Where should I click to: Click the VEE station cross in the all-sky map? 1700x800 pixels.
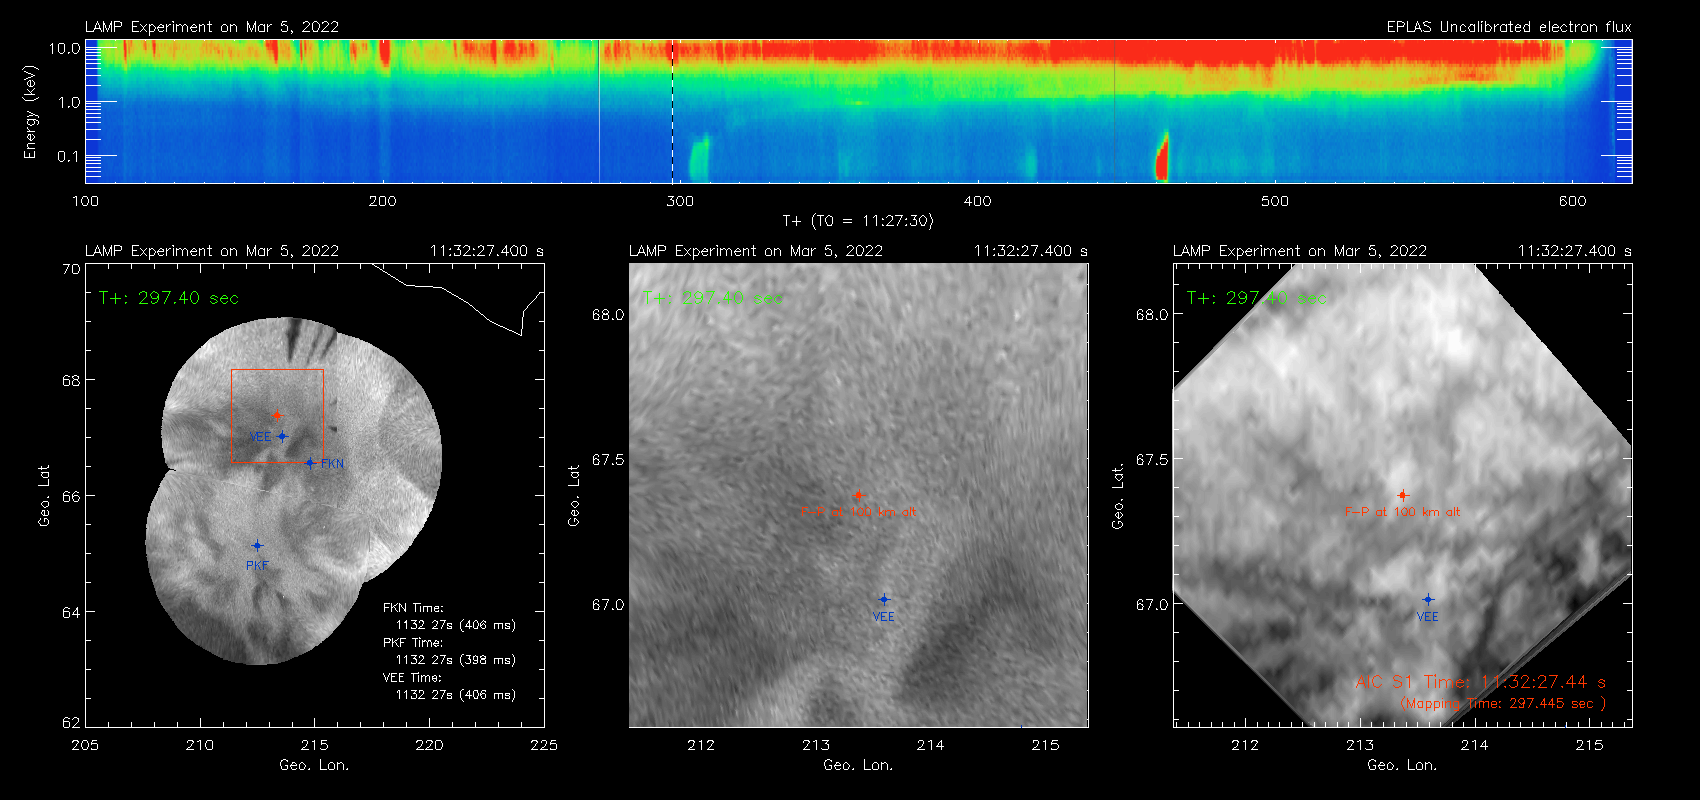click(283, 436)
